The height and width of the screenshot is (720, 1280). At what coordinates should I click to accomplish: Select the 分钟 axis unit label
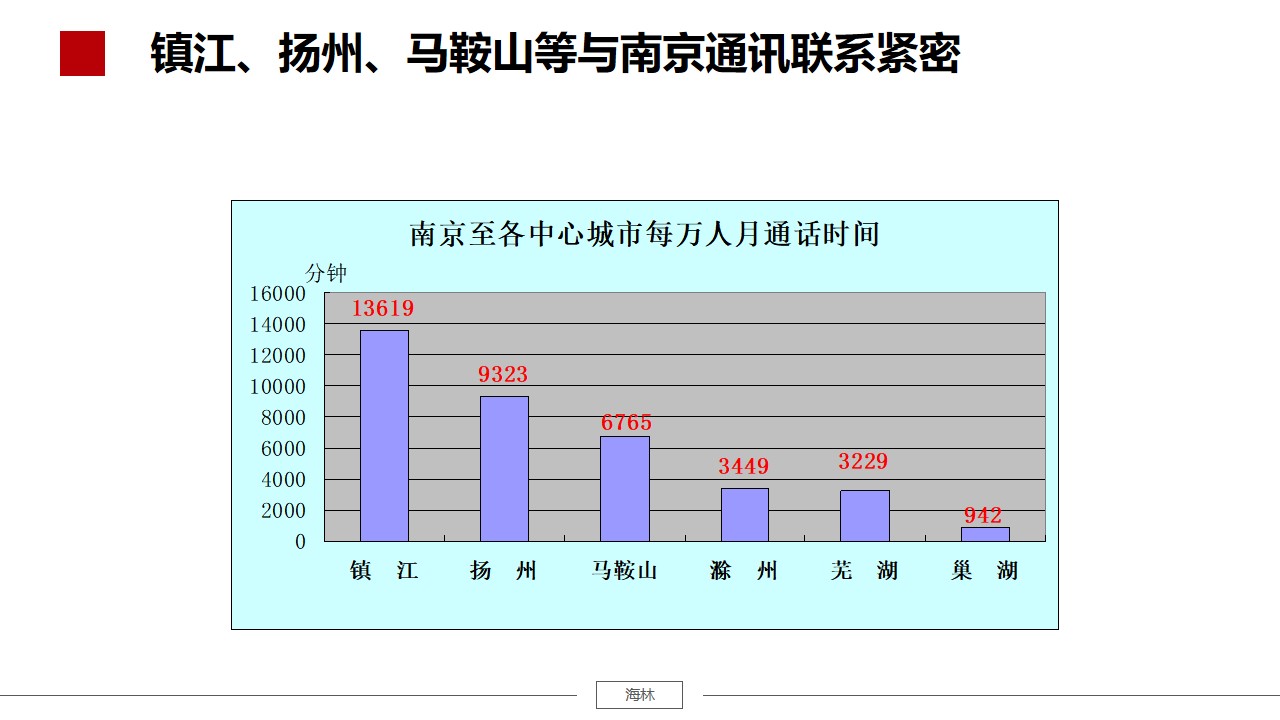click(x=326, y=273)
